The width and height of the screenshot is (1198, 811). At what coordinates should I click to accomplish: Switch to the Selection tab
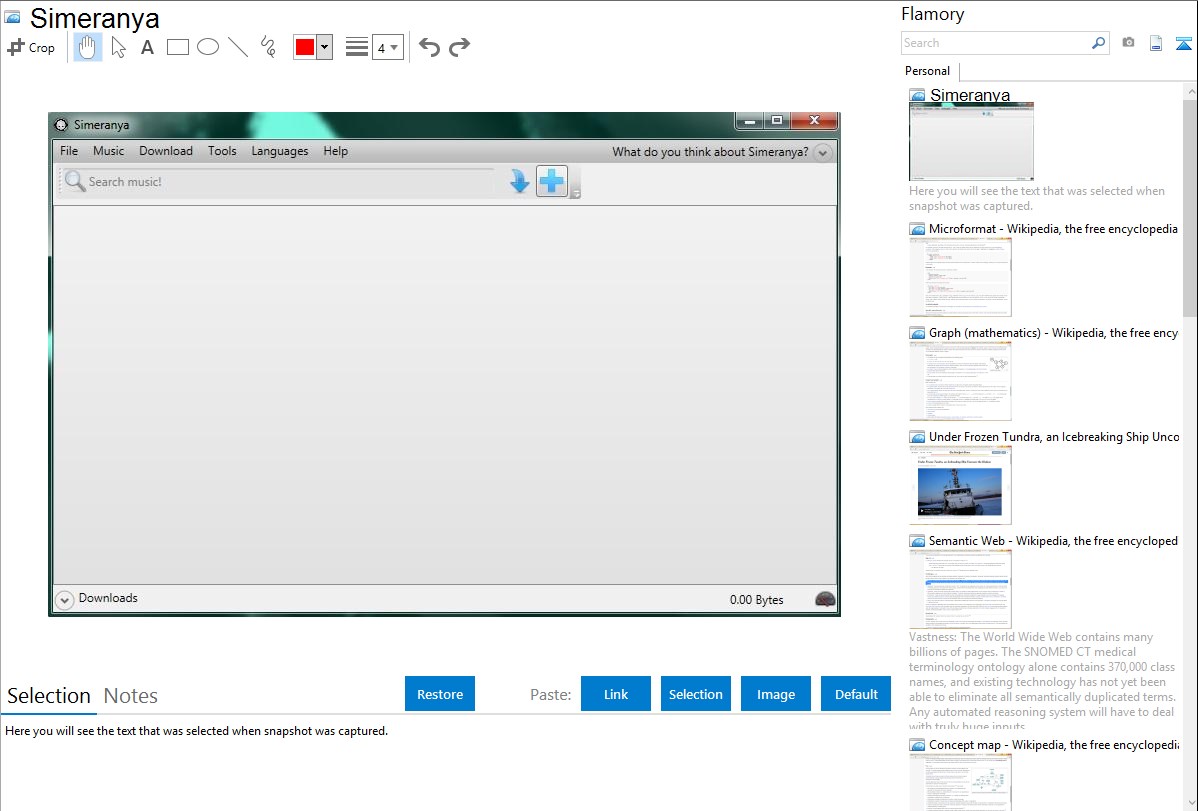[x=49, y=696]
